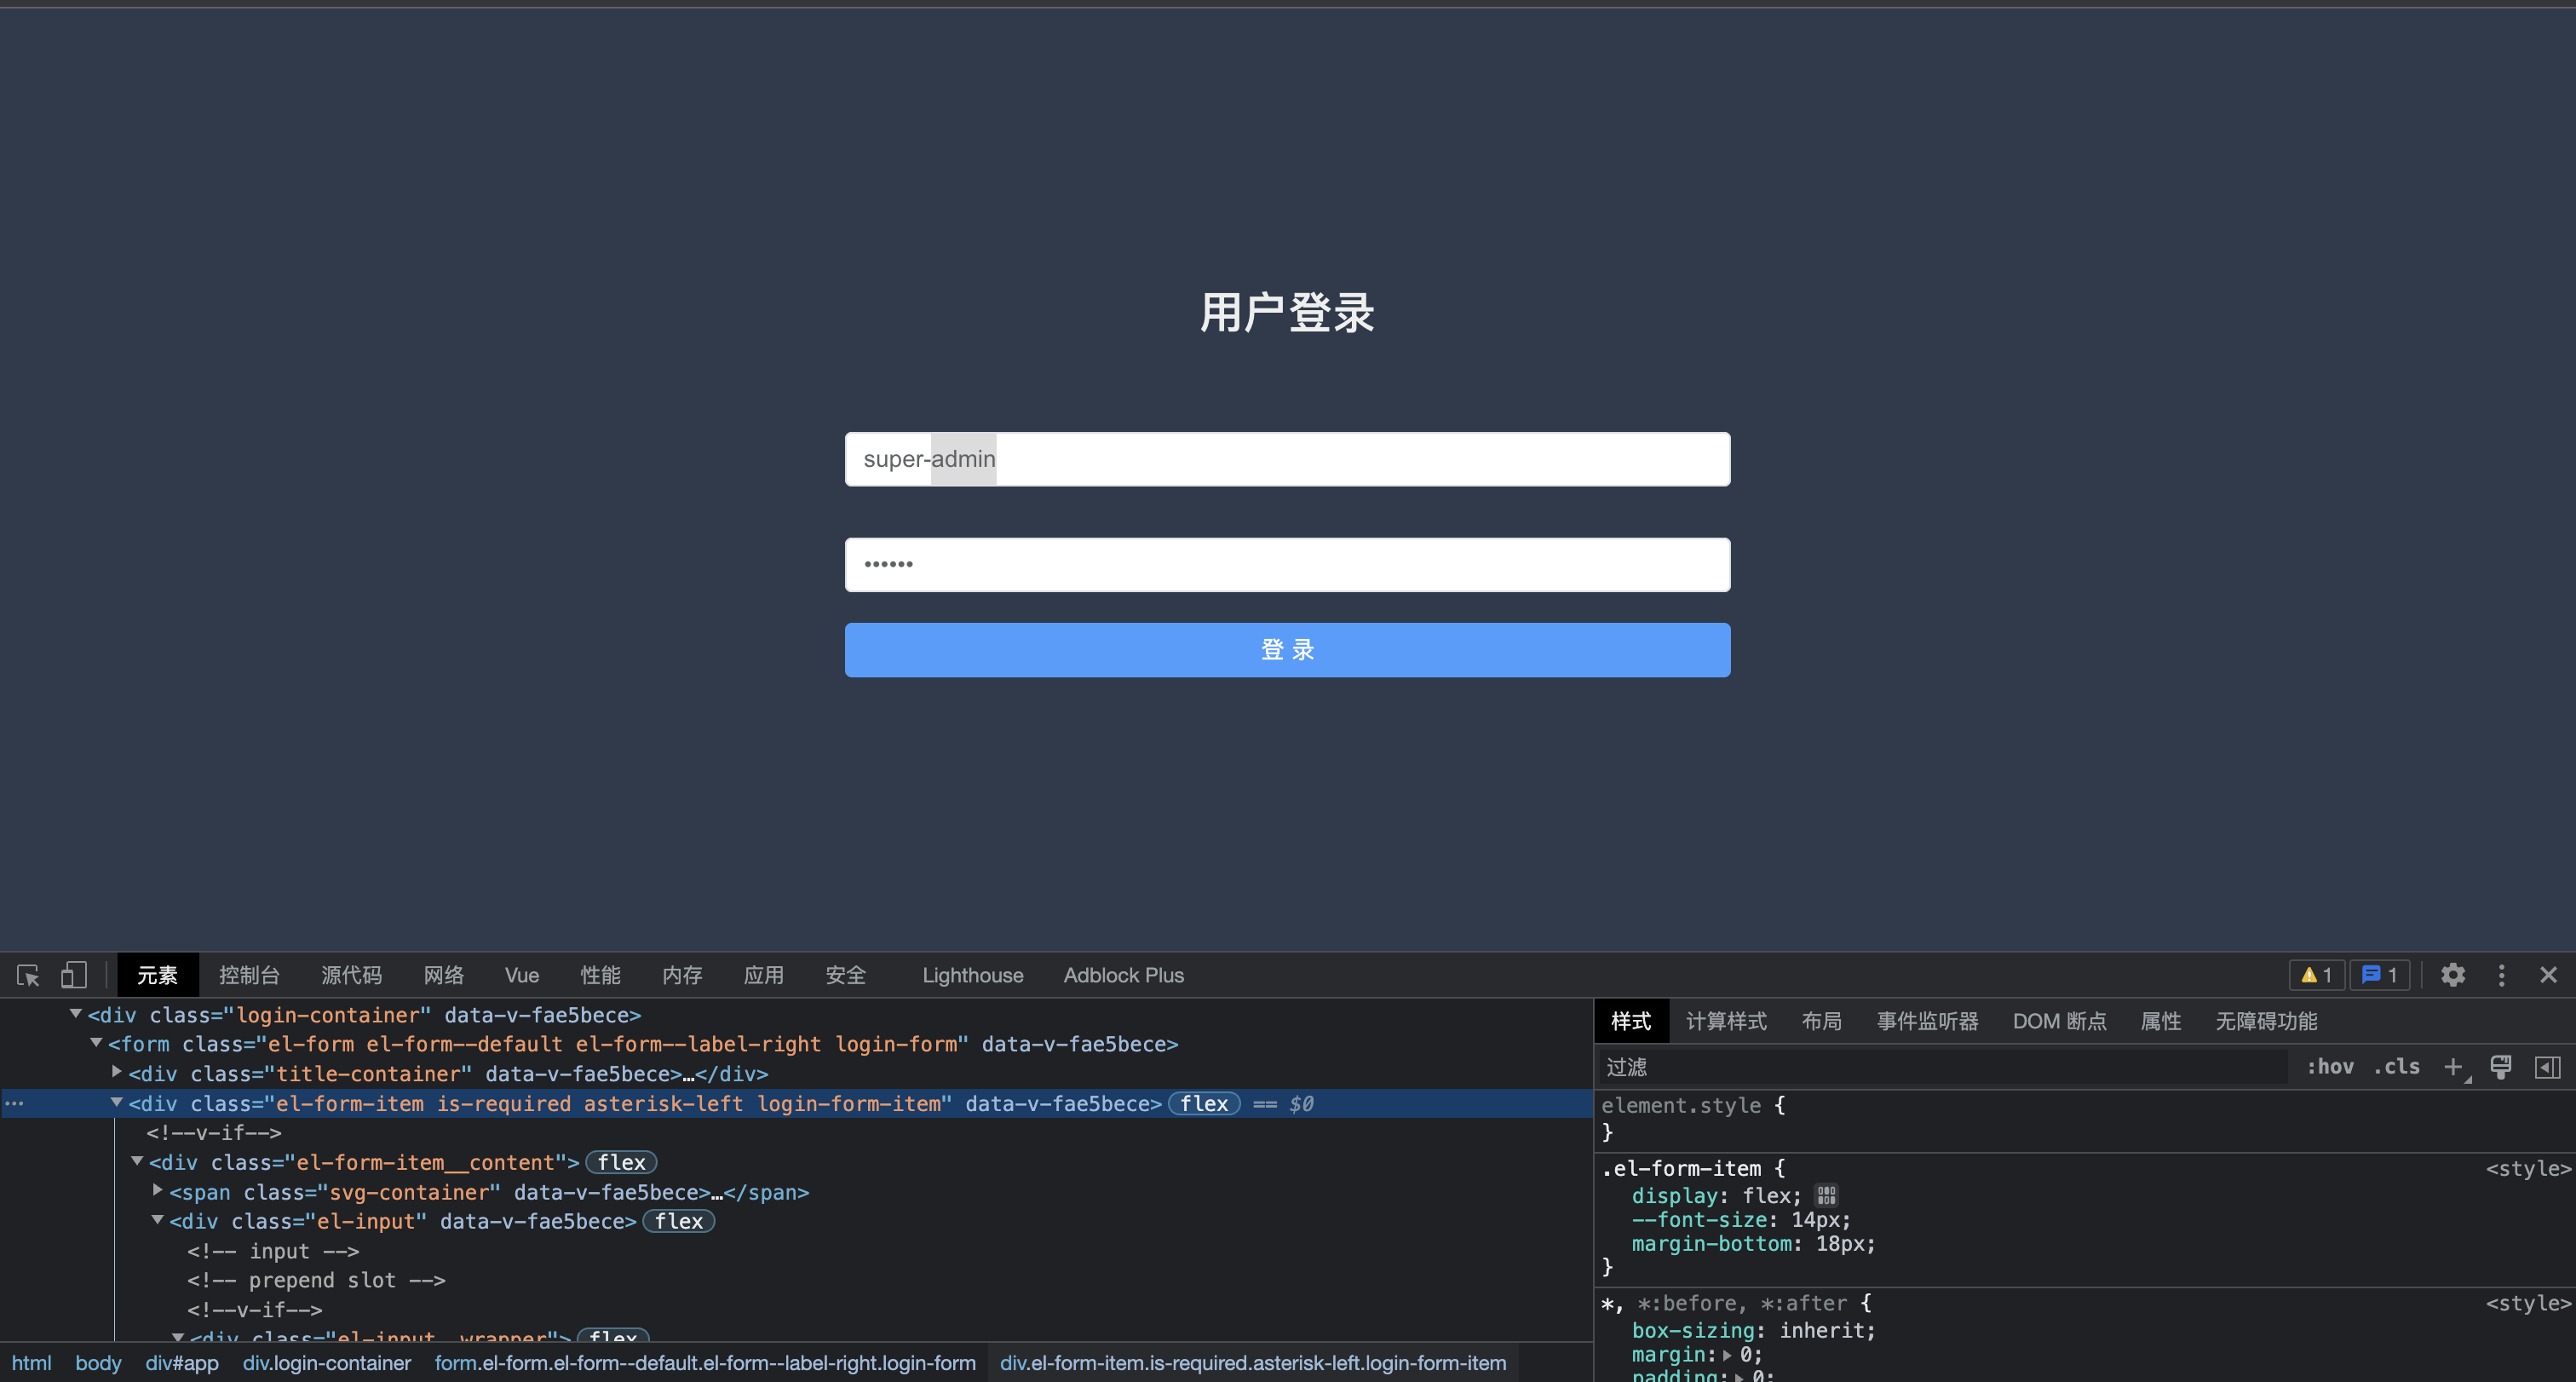The height and width of the screenshot is (1382, 2576).
Task: Add a new style rule plus icon
Action: point(2453,1067)
